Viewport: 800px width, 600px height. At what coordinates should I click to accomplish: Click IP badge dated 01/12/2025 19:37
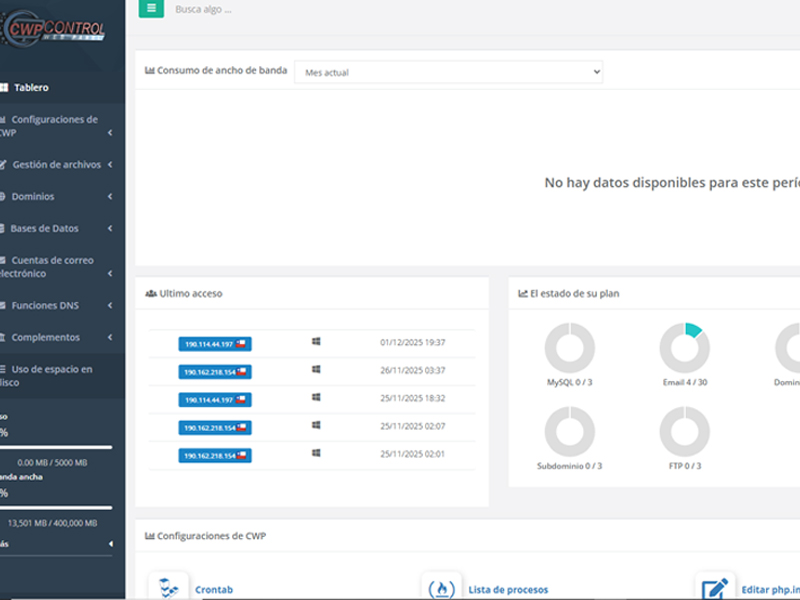click(214, 344)
